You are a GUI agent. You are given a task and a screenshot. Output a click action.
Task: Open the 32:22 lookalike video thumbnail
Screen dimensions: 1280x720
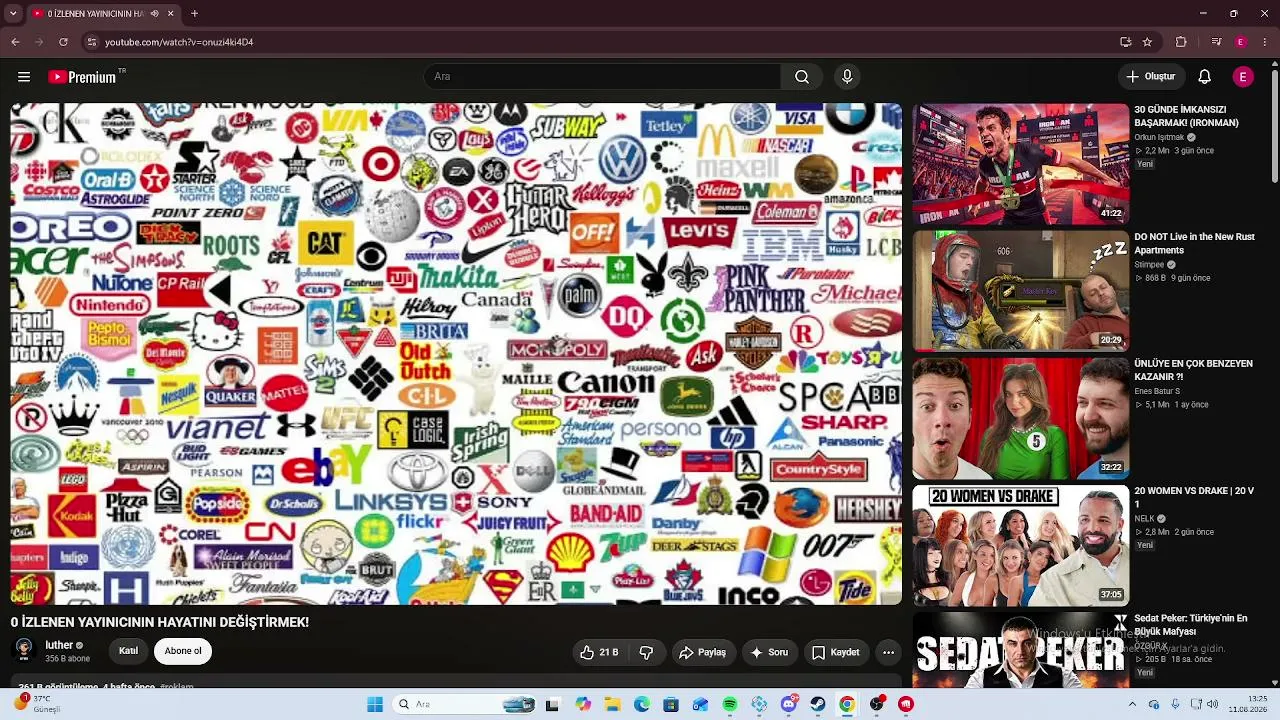pos(1021,418)
